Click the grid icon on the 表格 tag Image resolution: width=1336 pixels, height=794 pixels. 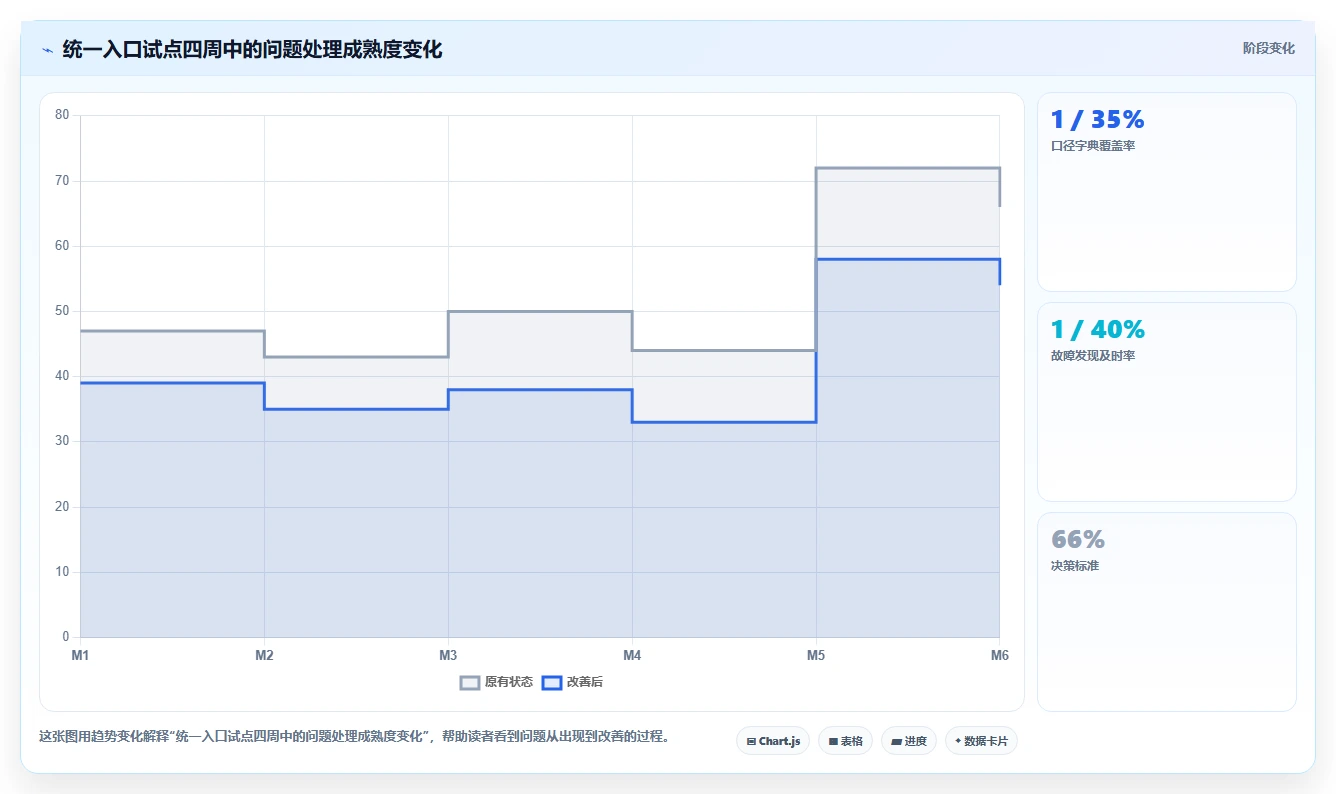coord(833,742)
